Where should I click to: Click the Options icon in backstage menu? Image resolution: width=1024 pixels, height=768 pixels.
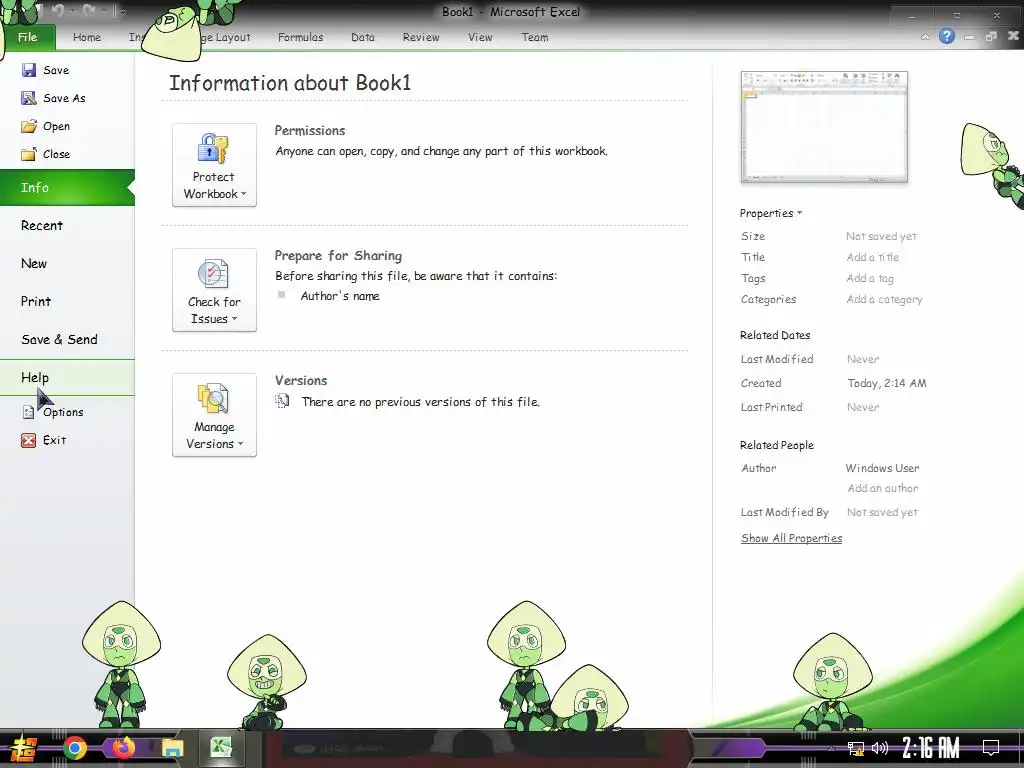28,412
